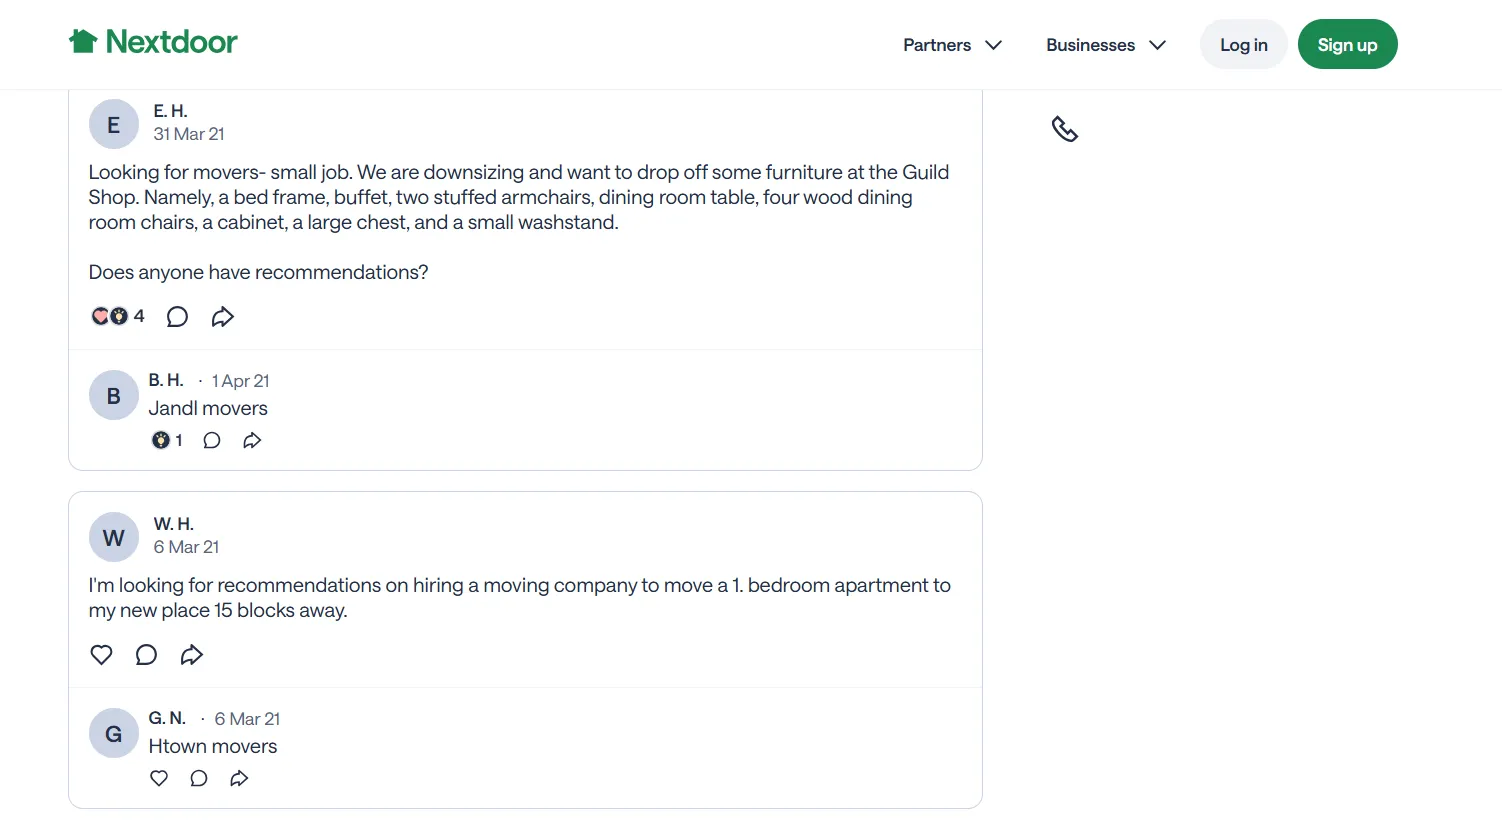This screenshot has height=827, width=1502.
Task: Expand the Businesses dropdown menu
Action: [1106, 45]
